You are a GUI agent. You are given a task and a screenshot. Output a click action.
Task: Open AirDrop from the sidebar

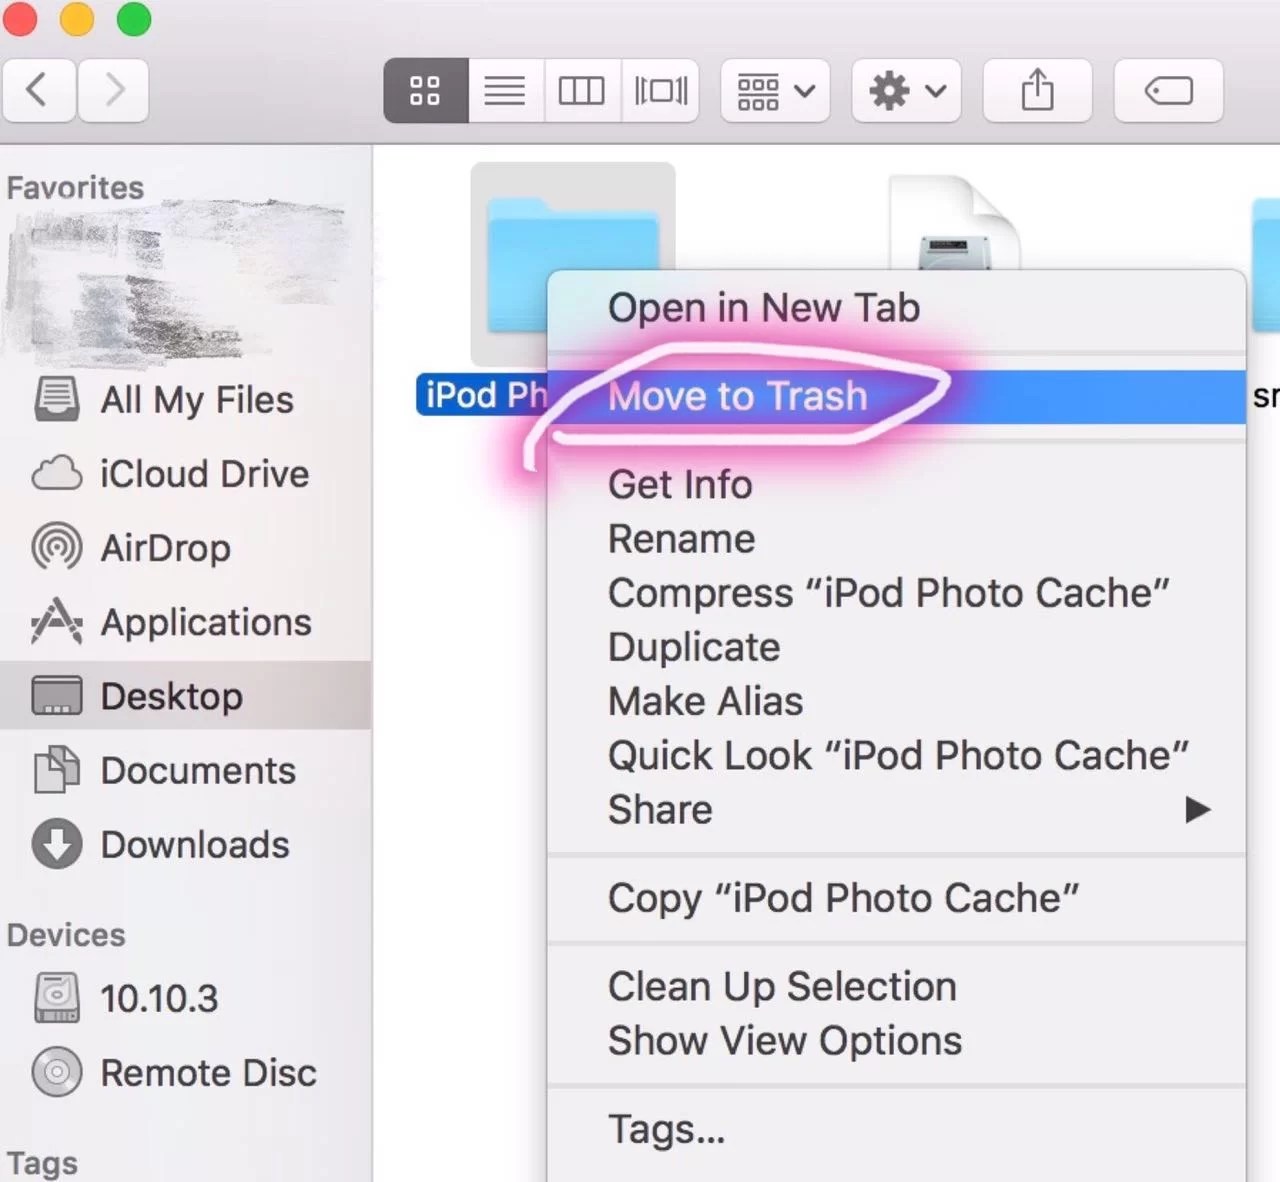coord(165,547)
